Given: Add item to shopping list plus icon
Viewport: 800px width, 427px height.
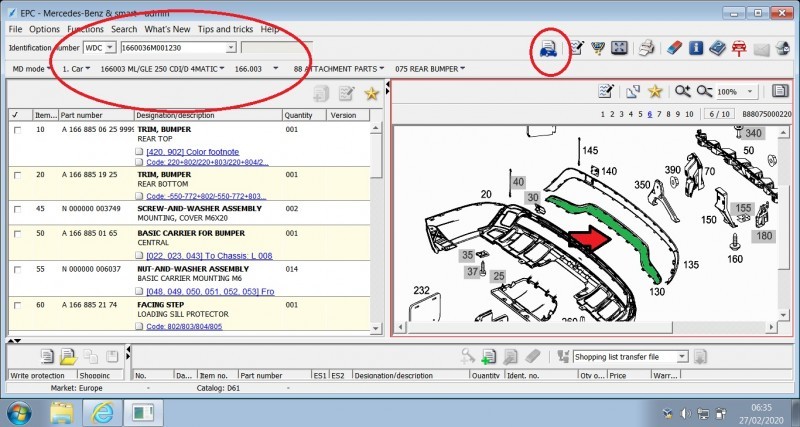Looking at the screenshot, I should 488,357.
